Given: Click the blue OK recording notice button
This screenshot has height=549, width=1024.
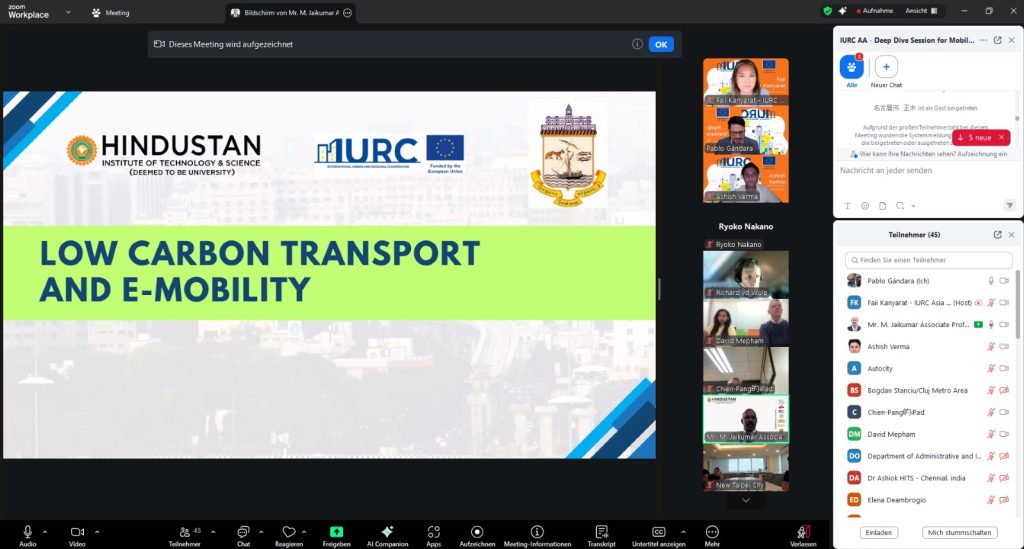Looking at the screenshot, I should (x=661, y=44).
